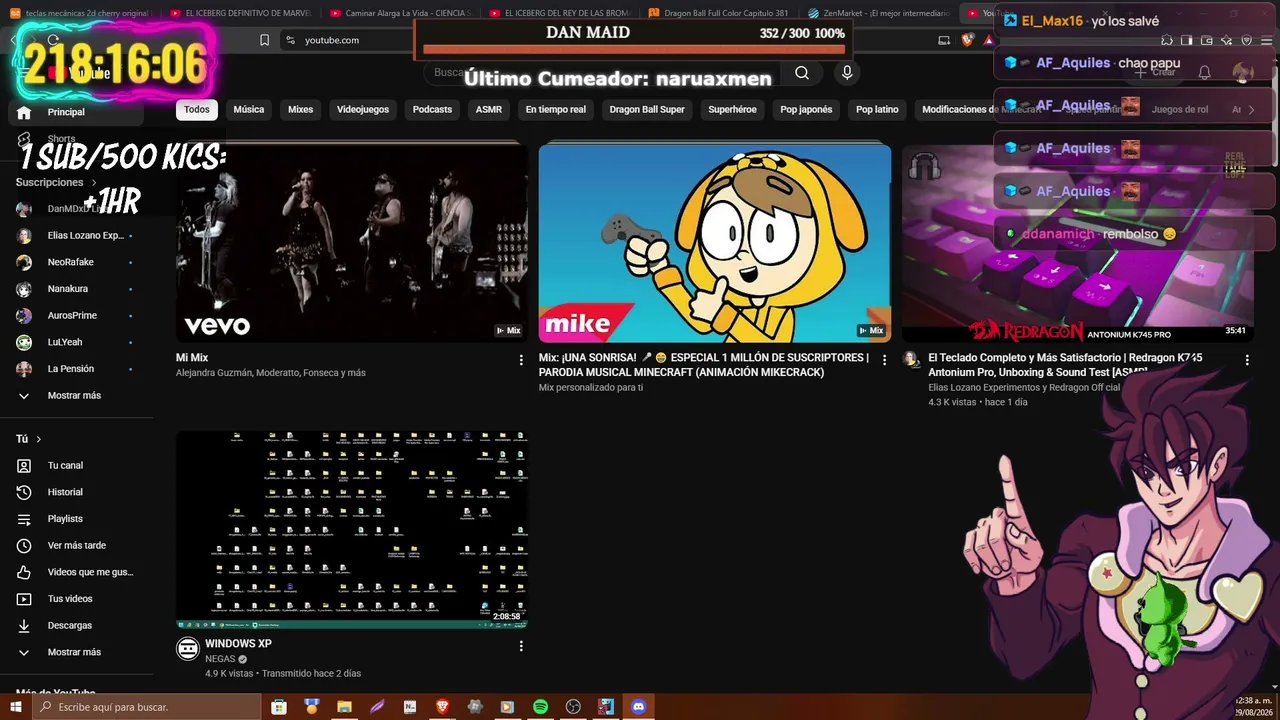The width and height of the screenshot is (1280, 720).
Task: Open LulYeah subscription channel
Action: (76, 342)
